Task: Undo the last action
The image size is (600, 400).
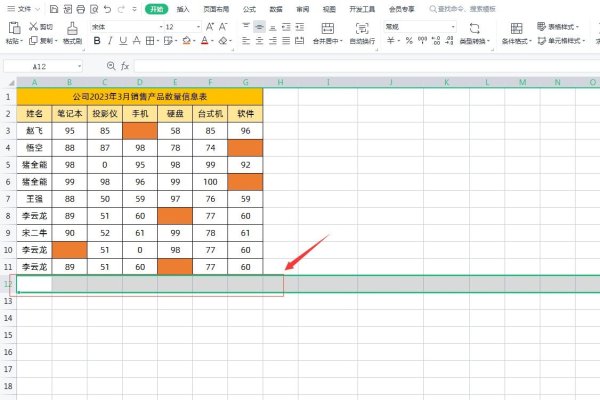Action: (x=108, y=9)
